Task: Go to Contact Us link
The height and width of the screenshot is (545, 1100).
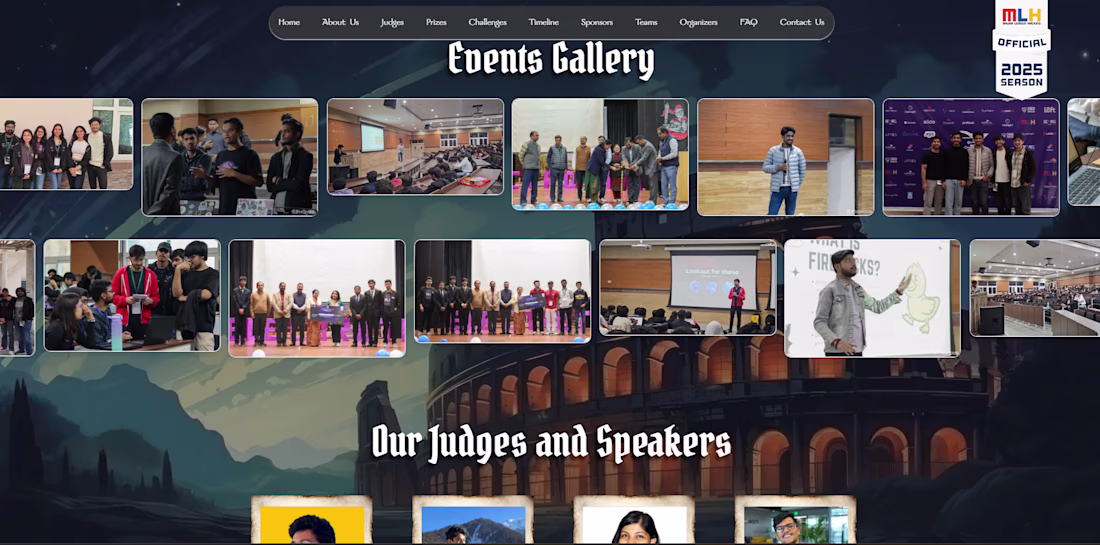Action: [802, 22]
